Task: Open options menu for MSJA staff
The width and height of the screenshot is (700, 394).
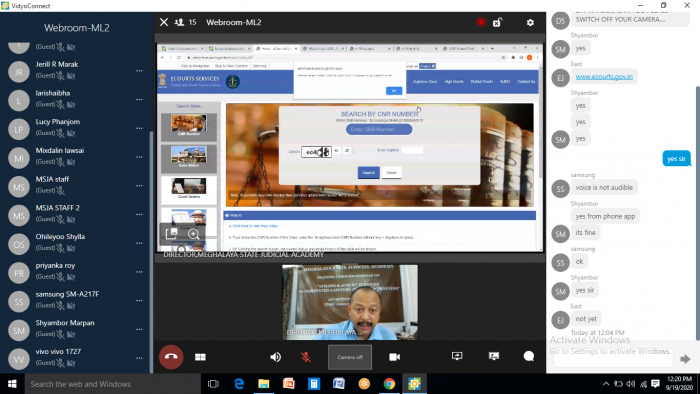Action: pyautogui.click(x=139, y=186)
